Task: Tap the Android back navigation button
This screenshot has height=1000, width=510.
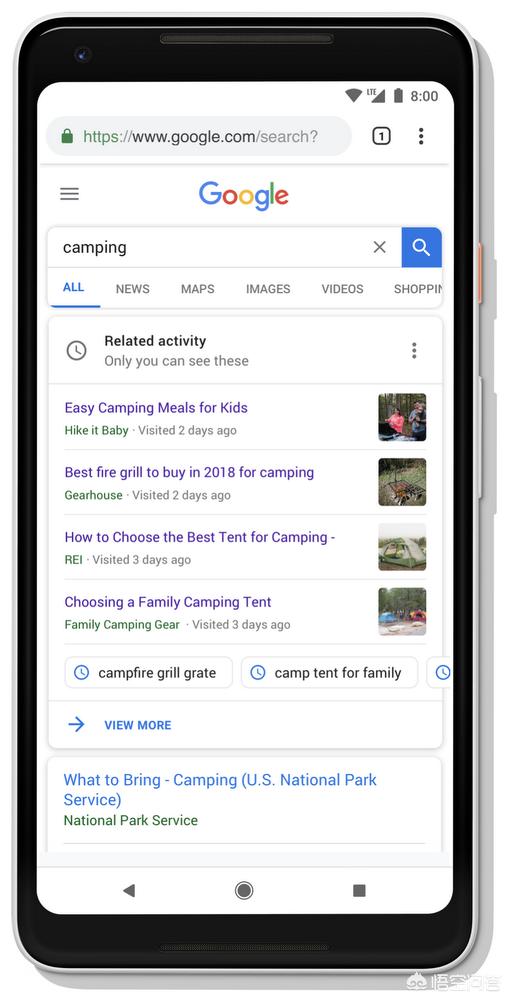Action: (129, 890)
